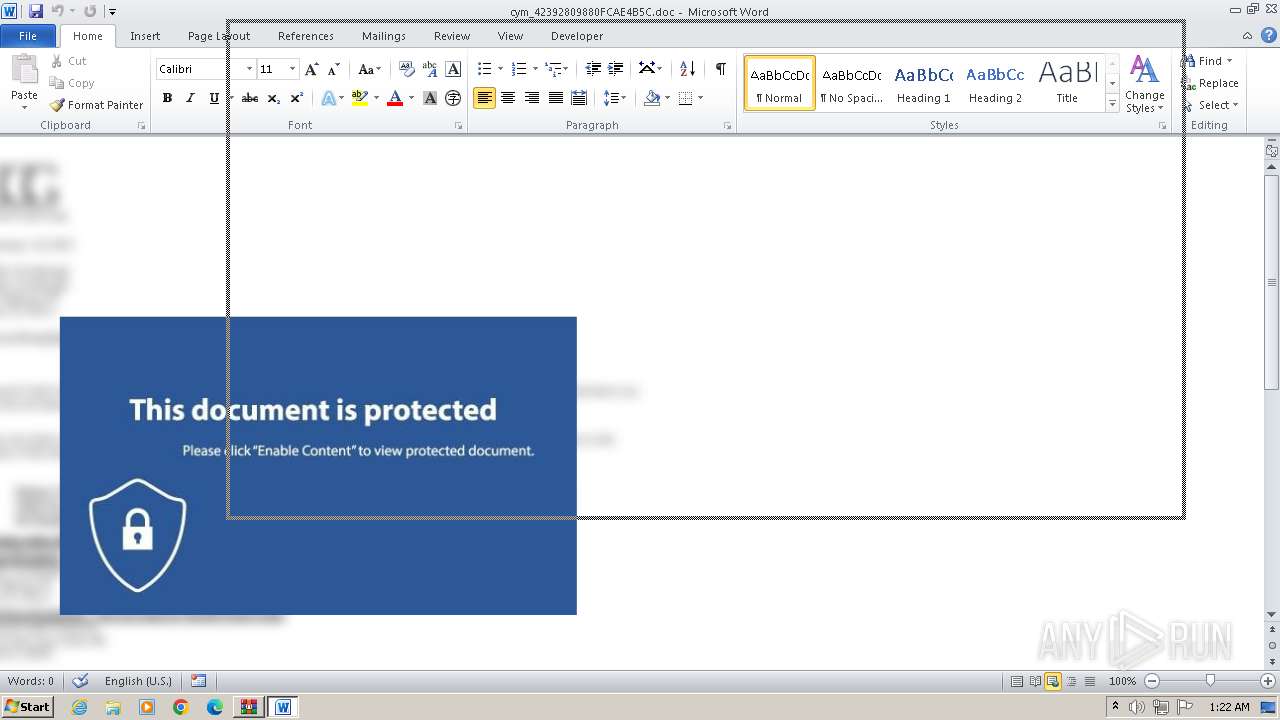This screenshot has width=1280, height=720.
Task: Click Zoom In plus button
Action: (x=1268, y=681)
